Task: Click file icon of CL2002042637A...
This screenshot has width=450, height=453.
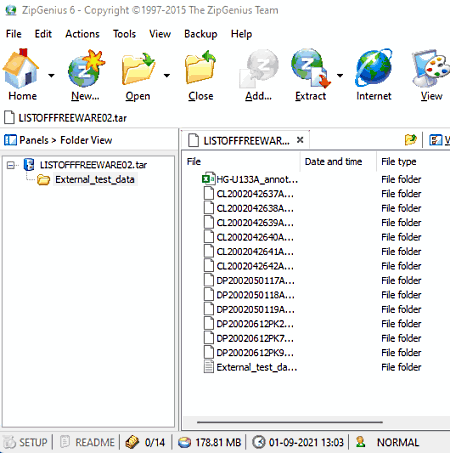Action: click(209, 193)
